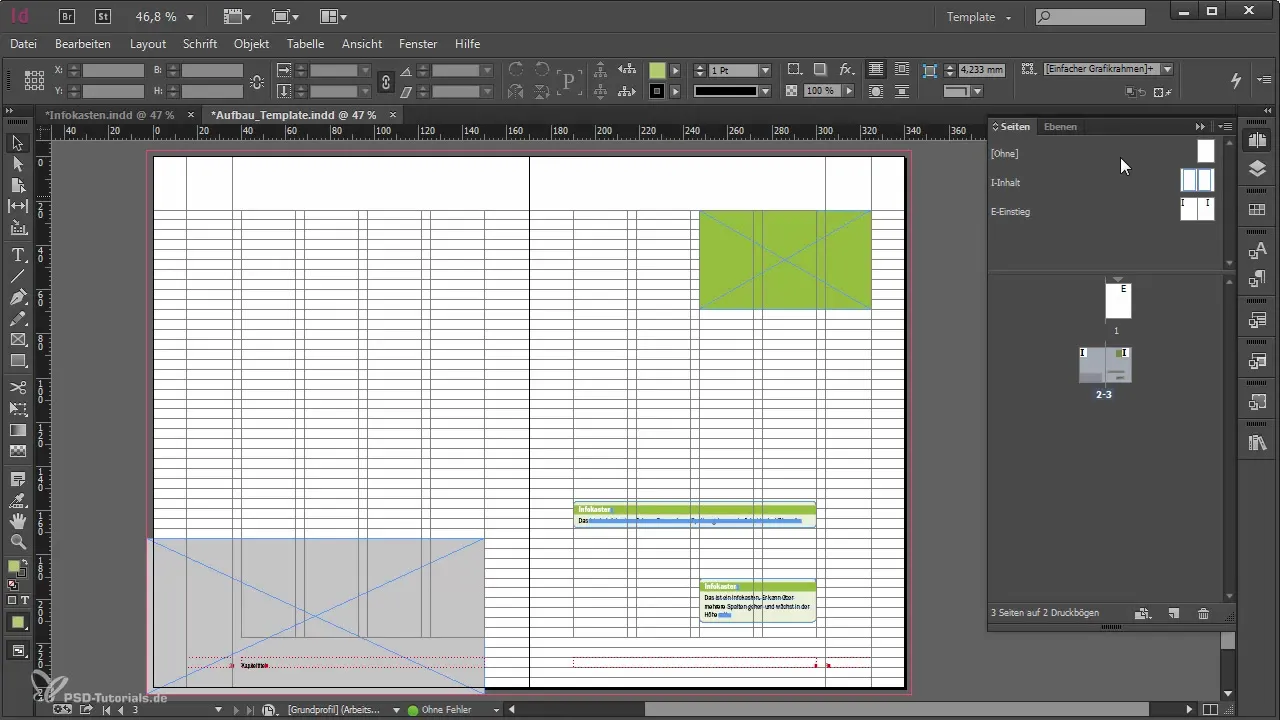
Task: Toggle constrain proportions chain link
Action: point(386,81)
